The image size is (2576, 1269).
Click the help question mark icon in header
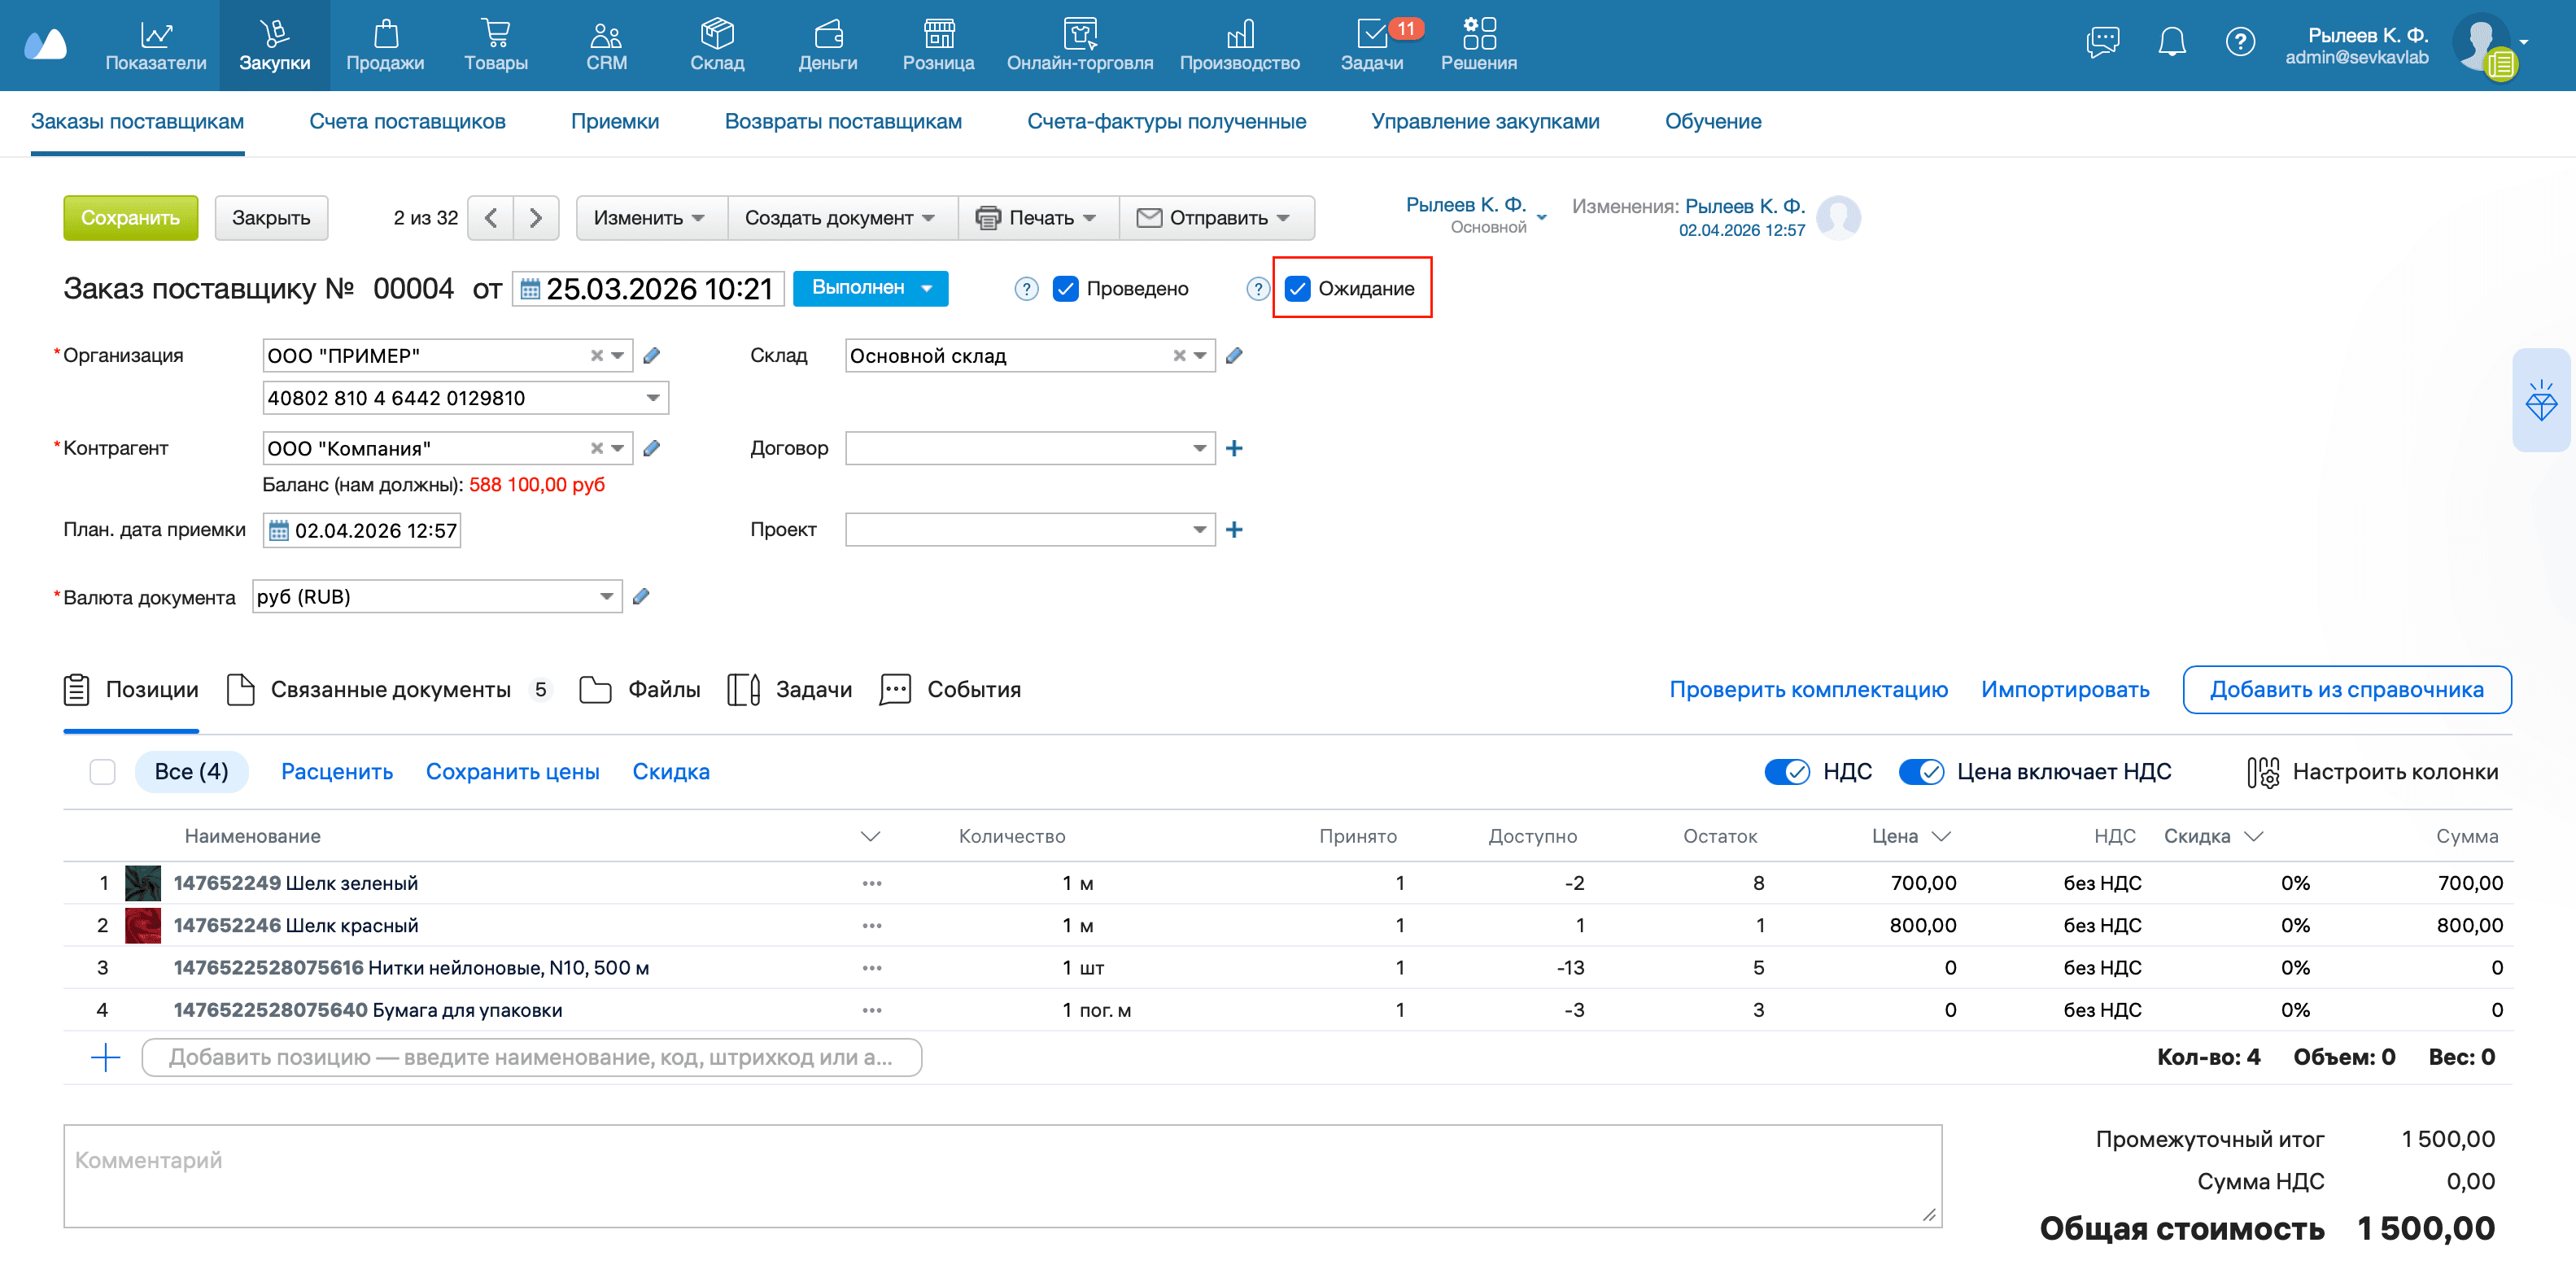point(2239,42)
